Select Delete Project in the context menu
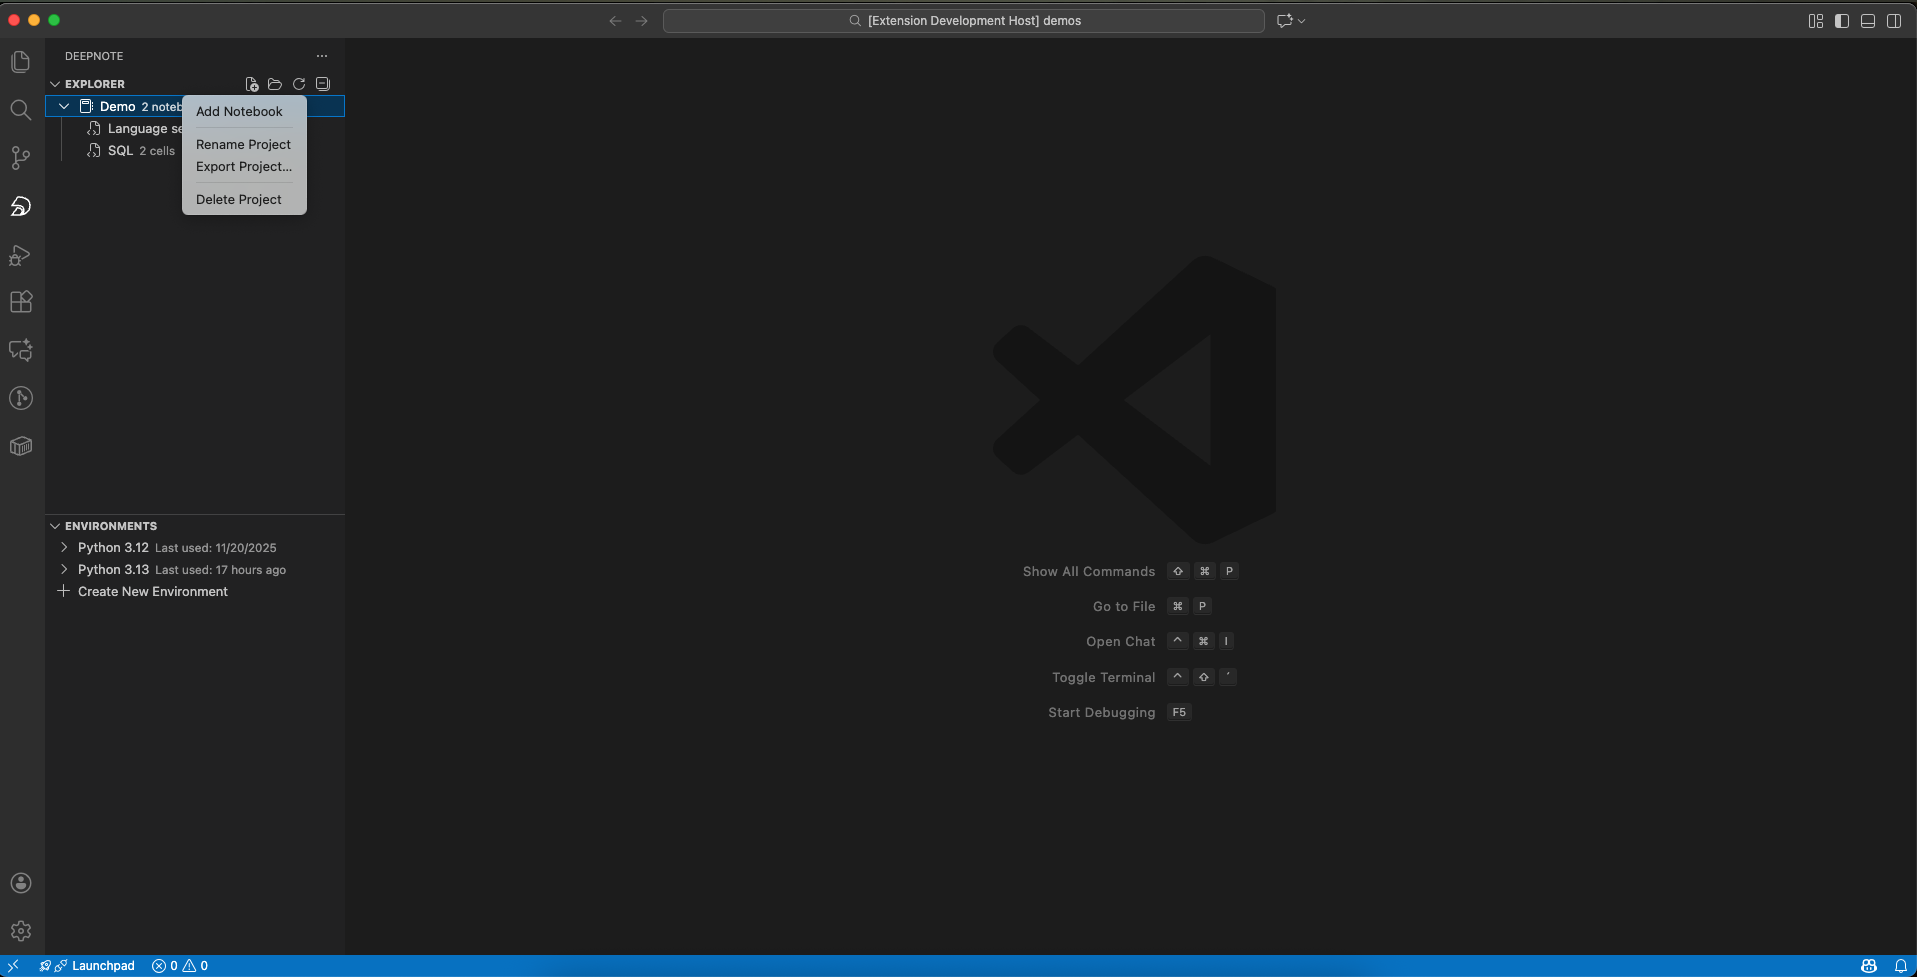 (238, 199)
